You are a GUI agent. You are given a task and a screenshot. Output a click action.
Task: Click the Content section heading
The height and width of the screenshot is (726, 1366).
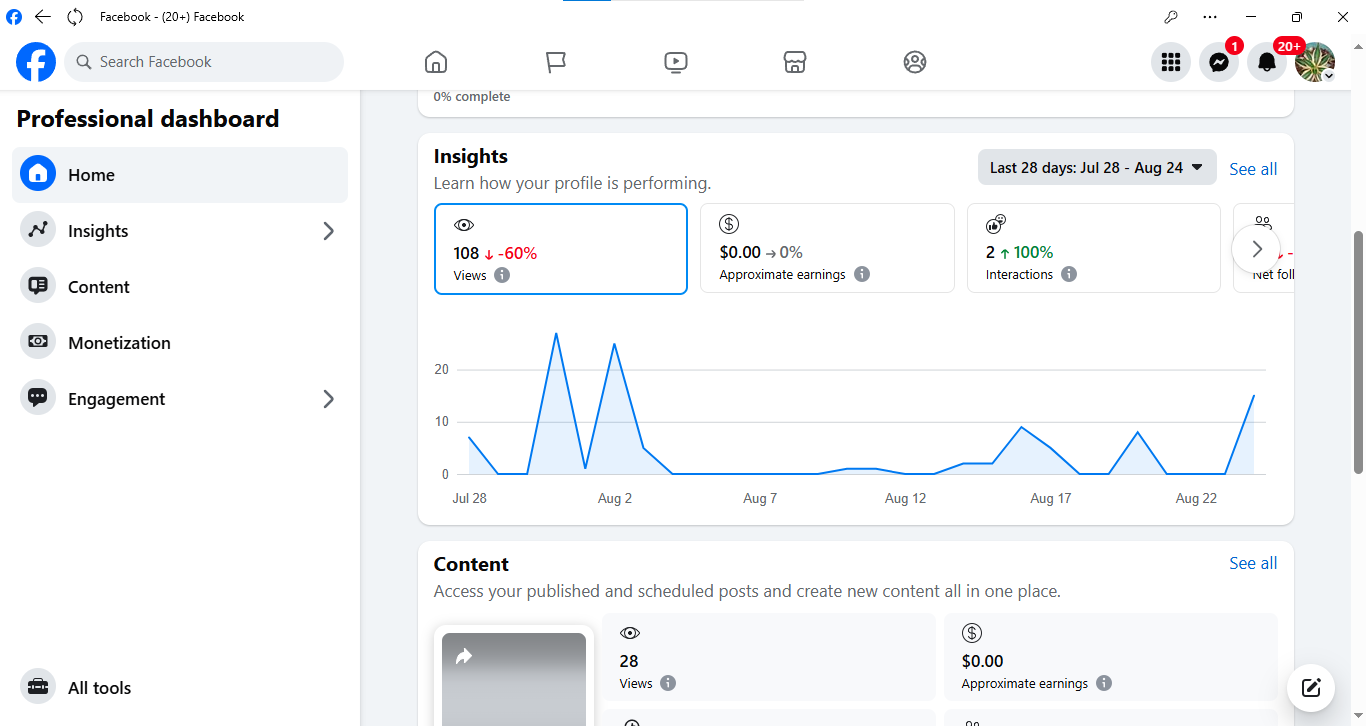pyautogui.click(x=471, y=564)
